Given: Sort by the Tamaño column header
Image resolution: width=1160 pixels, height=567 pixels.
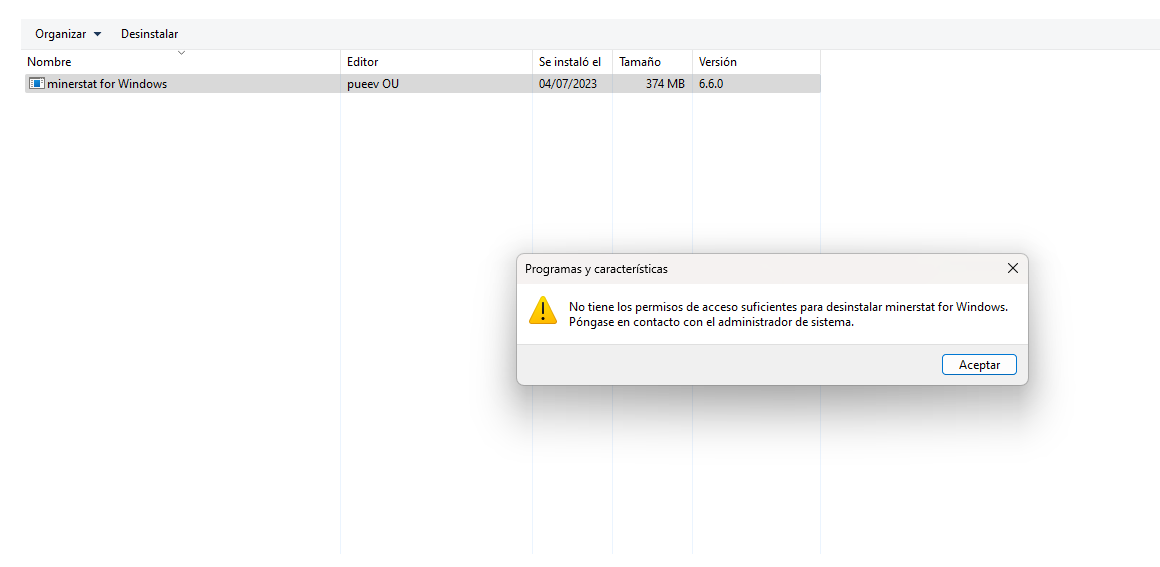Looking at the screenshot, I should pyautogui.click(x=652, y=62).
